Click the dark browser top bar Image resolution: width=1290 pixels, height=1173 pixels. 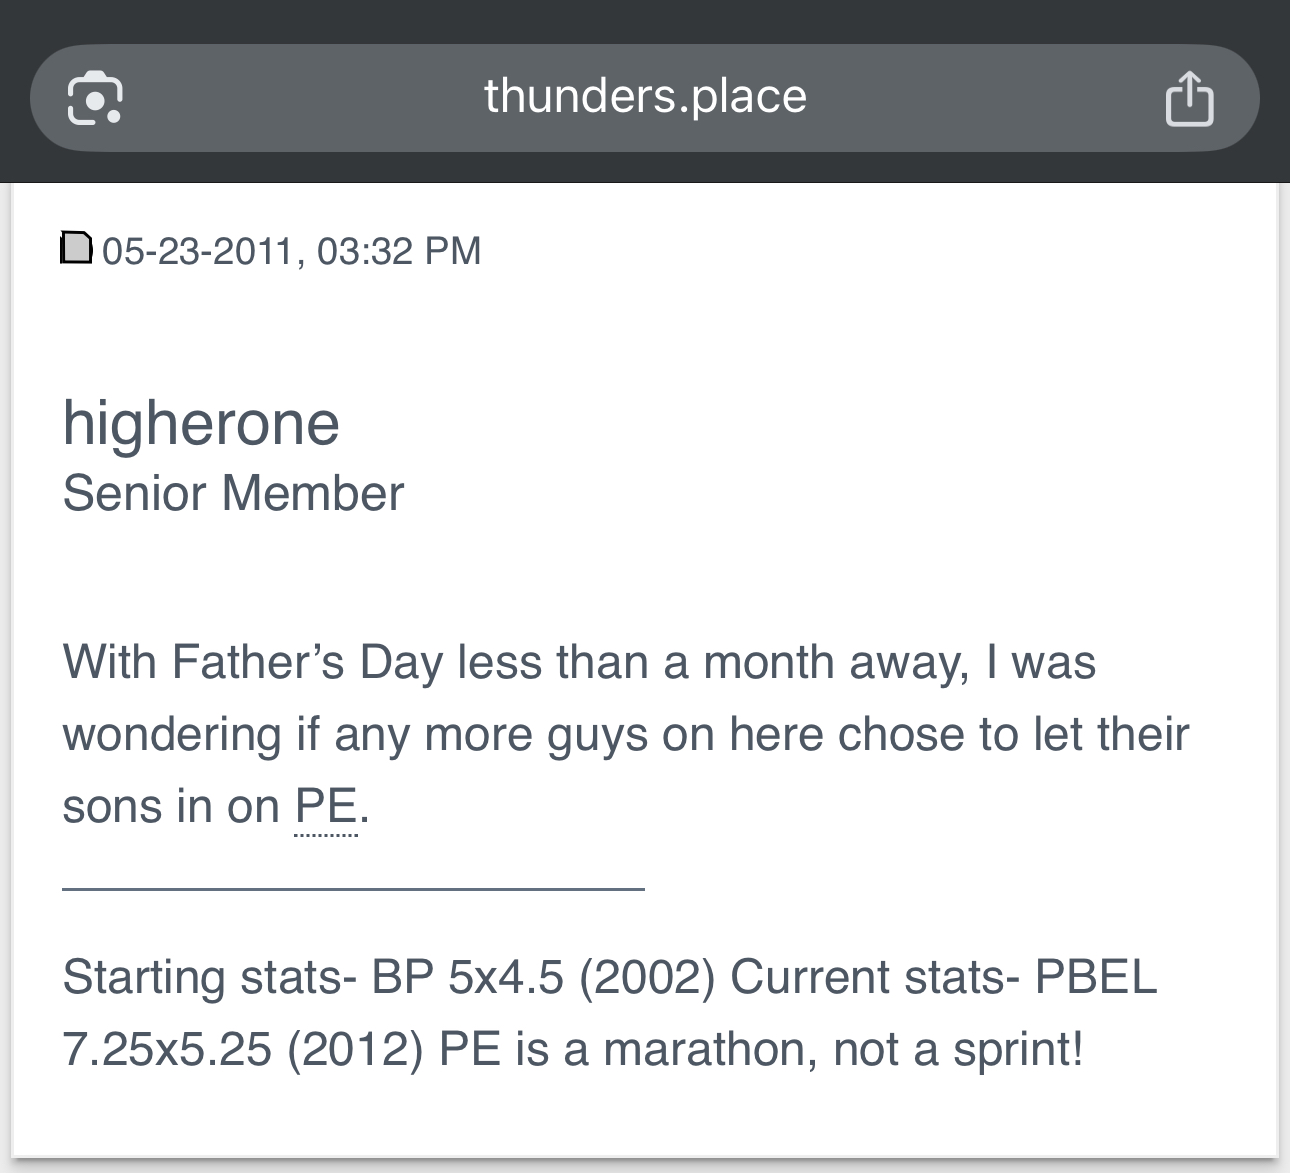[645, 20]
